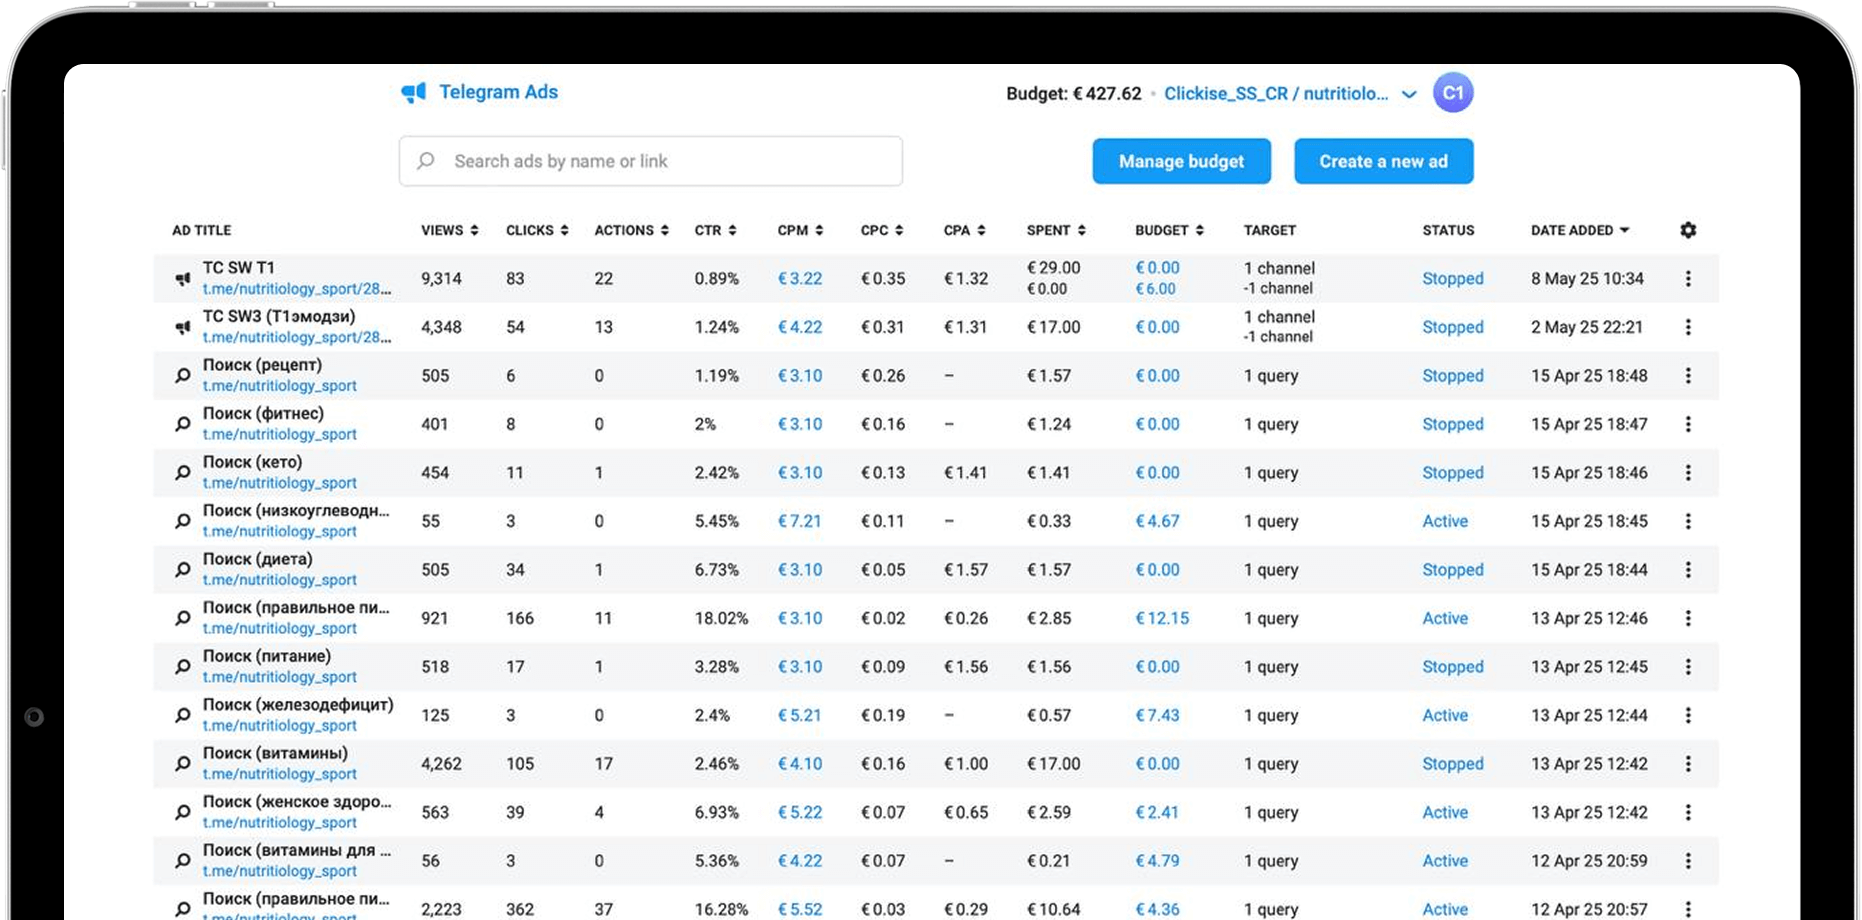Sort the table by Date Added
The width and height of the screenshot is (1862, 920).
pos(1581,230)
